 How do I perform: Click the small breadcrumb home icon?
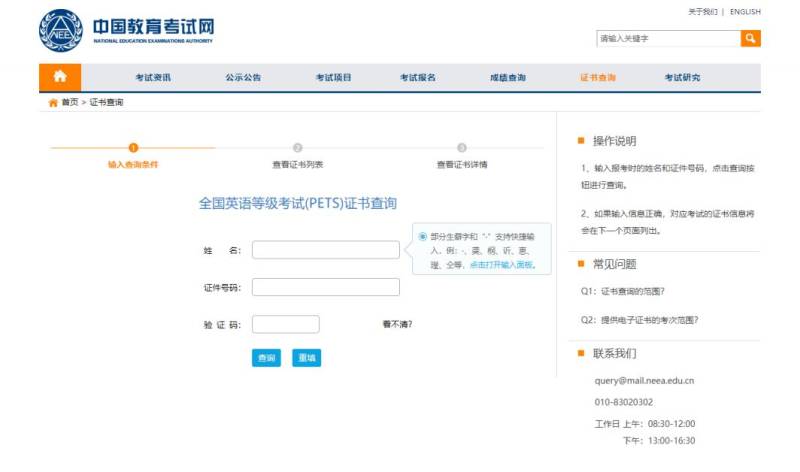[x=53, y=103]
